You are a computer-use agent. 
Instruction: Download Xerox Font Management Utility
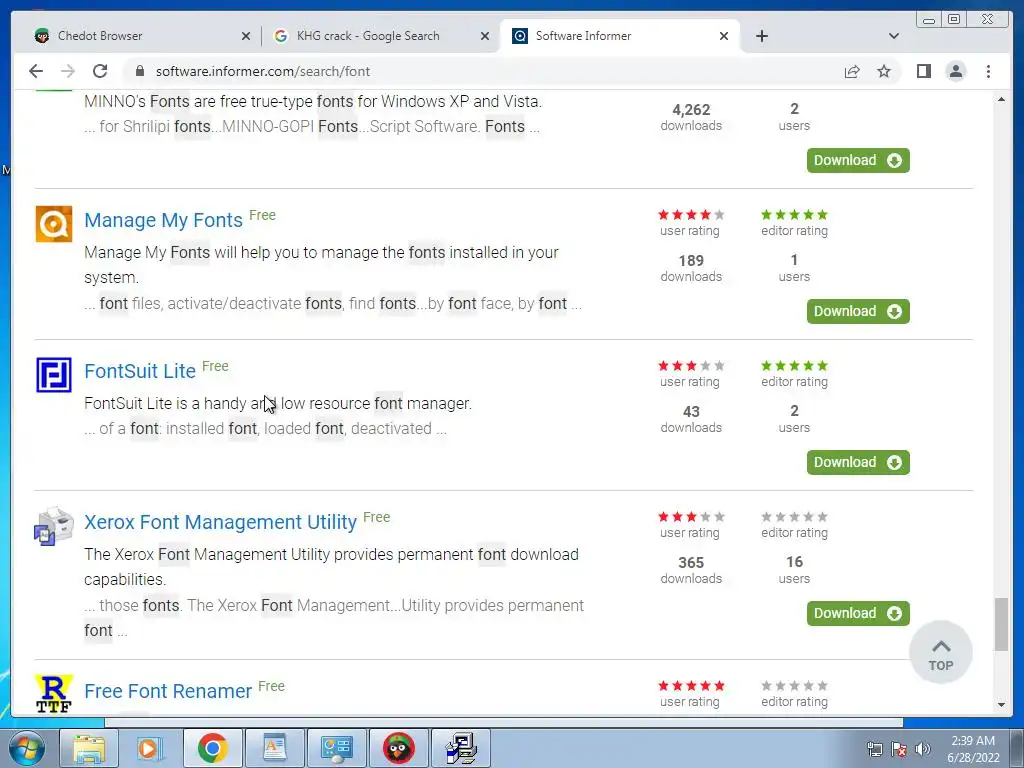(x=858, y=613)
